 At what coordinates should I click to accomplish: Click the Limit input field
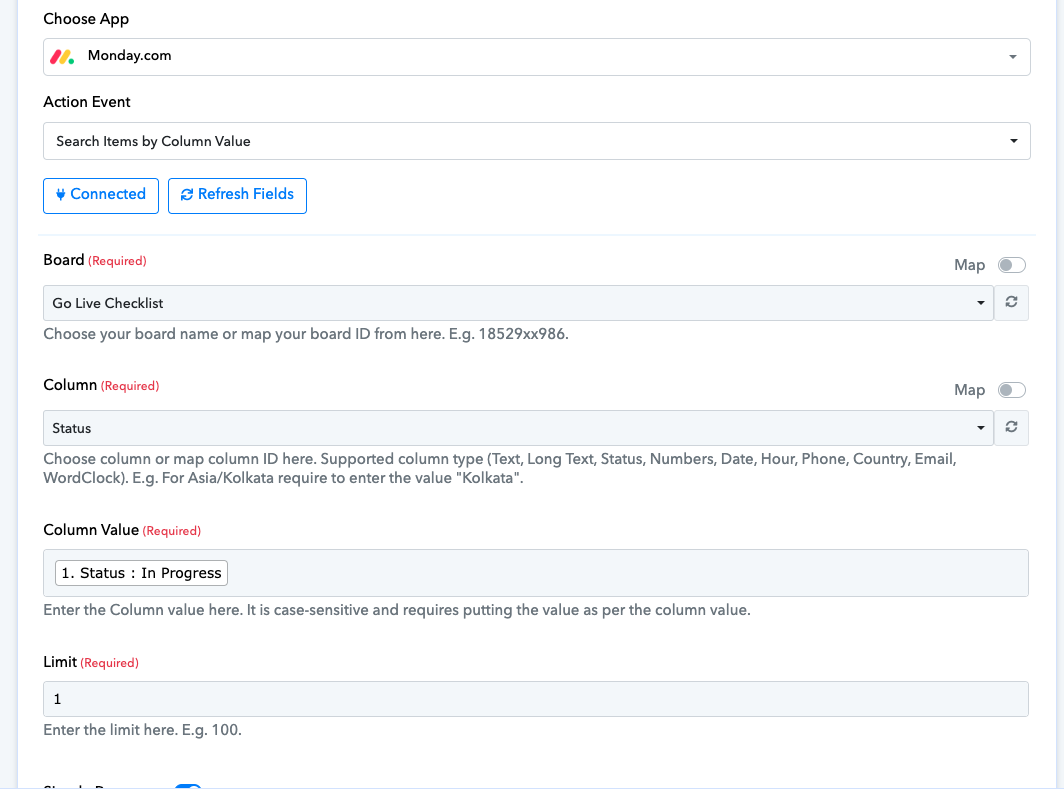tap(536, 699)
